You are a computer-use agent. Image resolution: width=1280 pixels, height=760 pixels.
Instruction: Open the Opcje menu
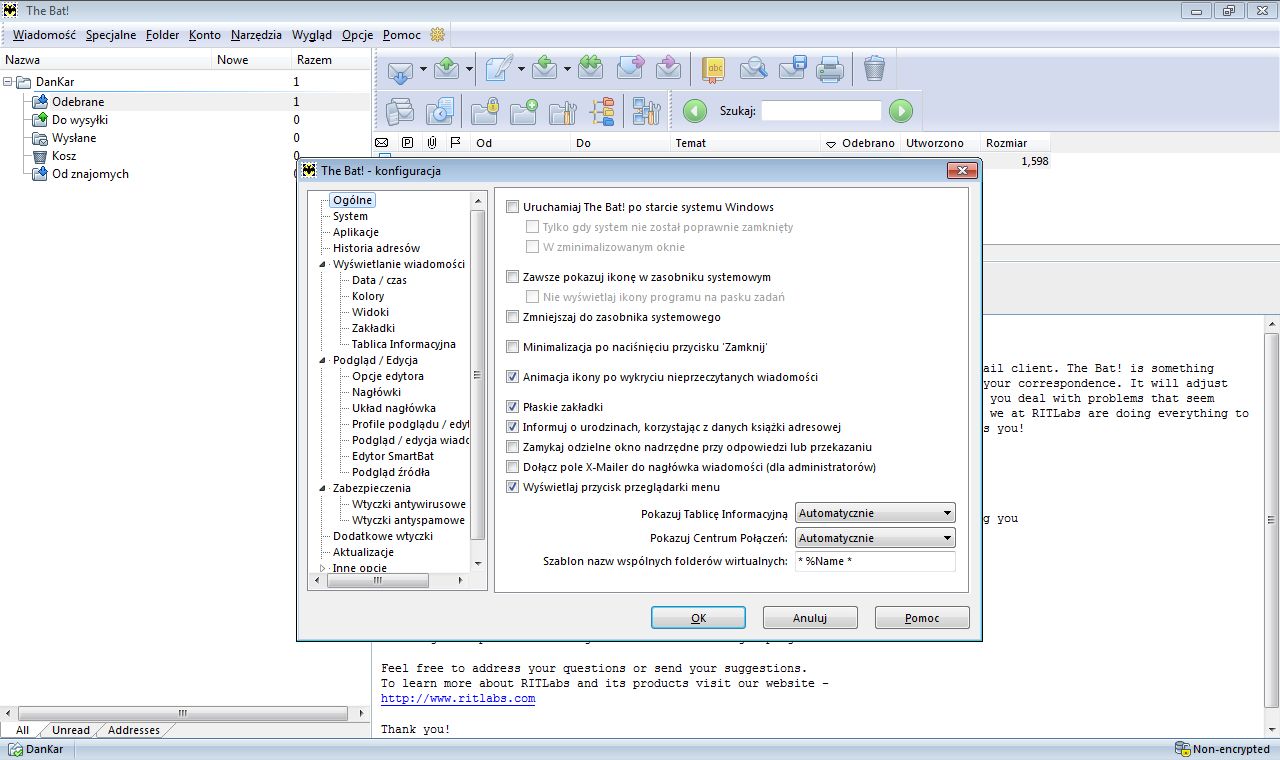(x=357, y=35)
